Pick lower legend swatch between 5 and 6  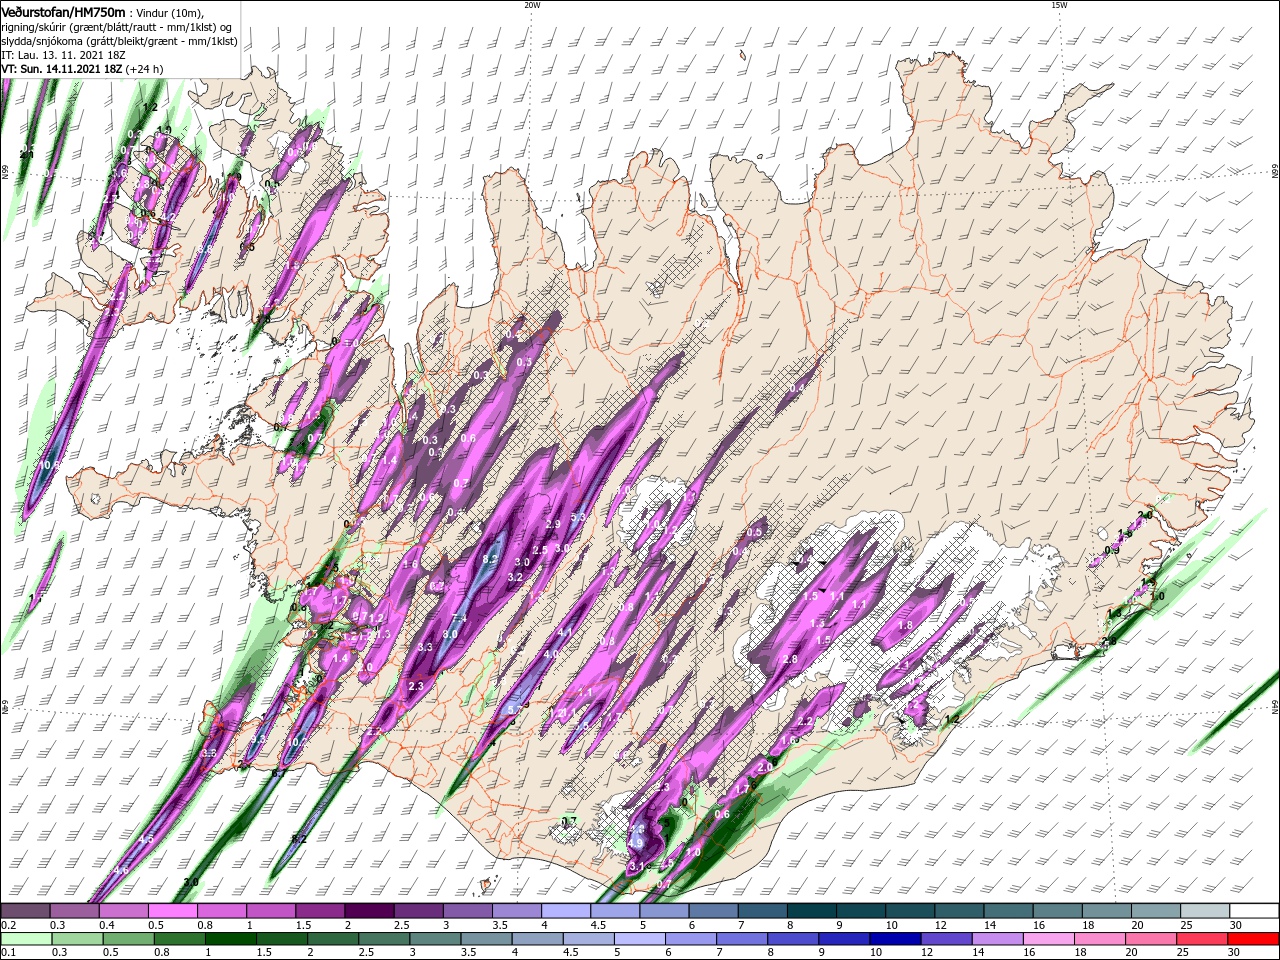pos(640,939)
